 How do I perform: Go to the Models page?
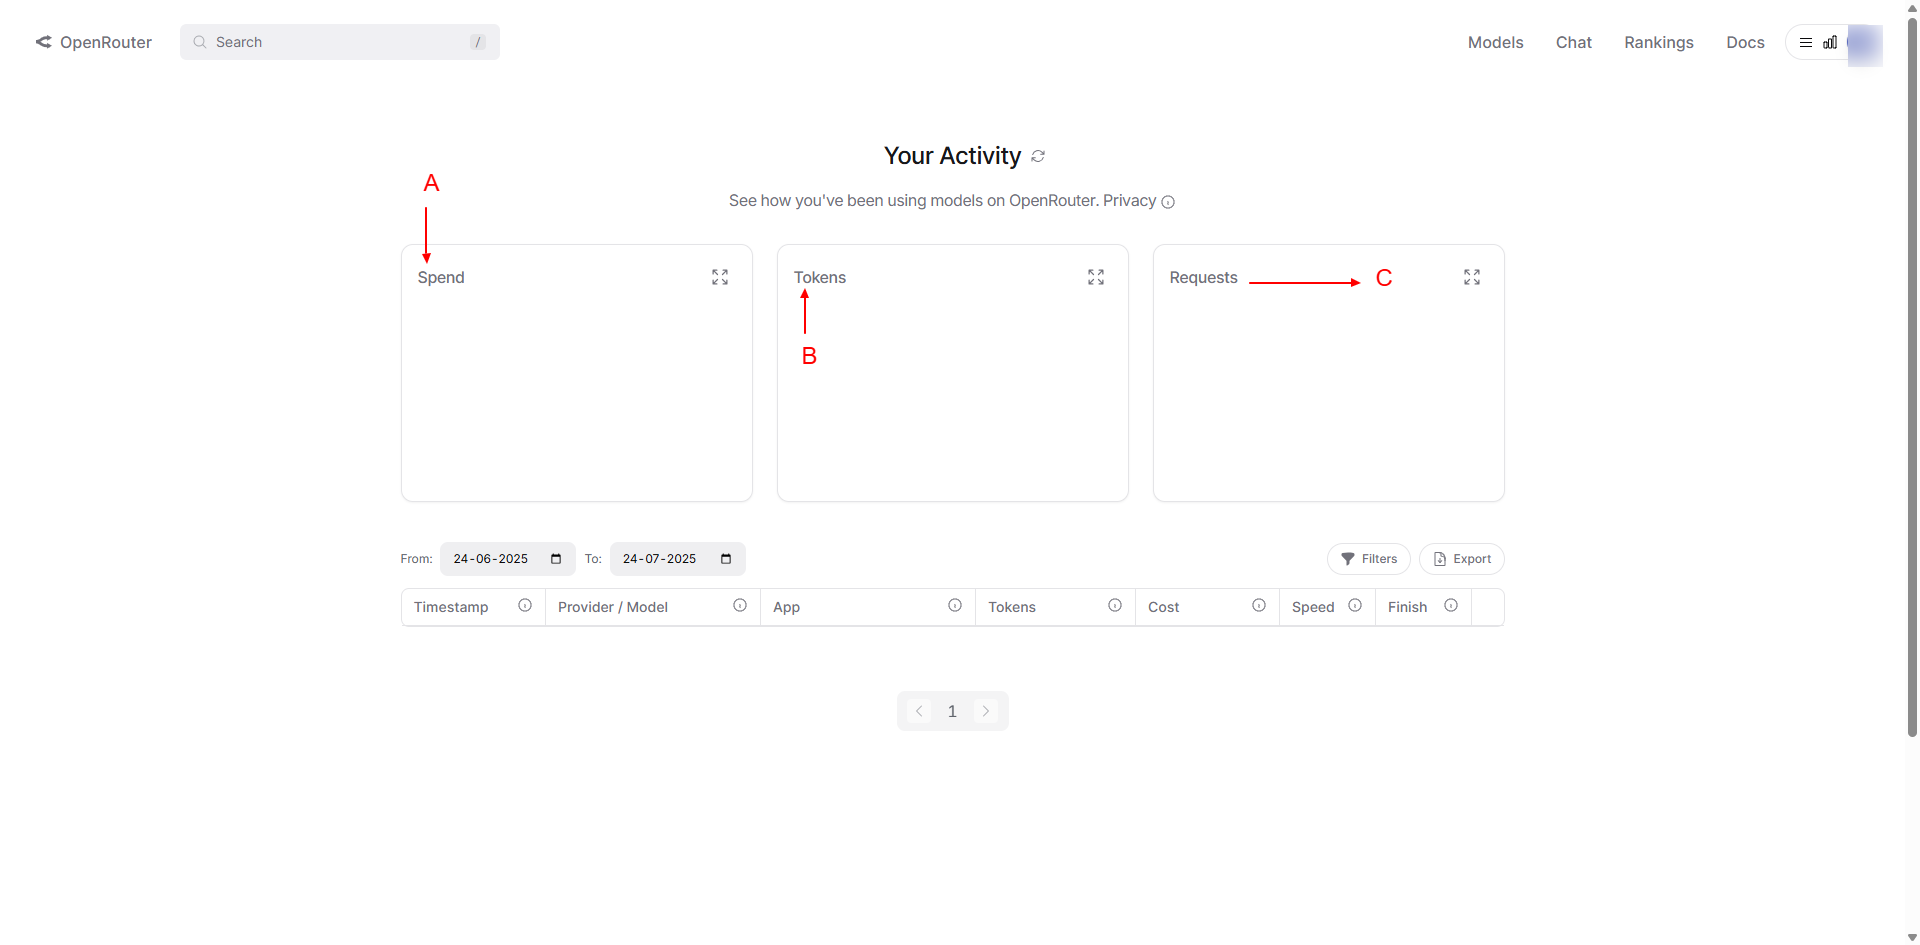click(1495, 42)
